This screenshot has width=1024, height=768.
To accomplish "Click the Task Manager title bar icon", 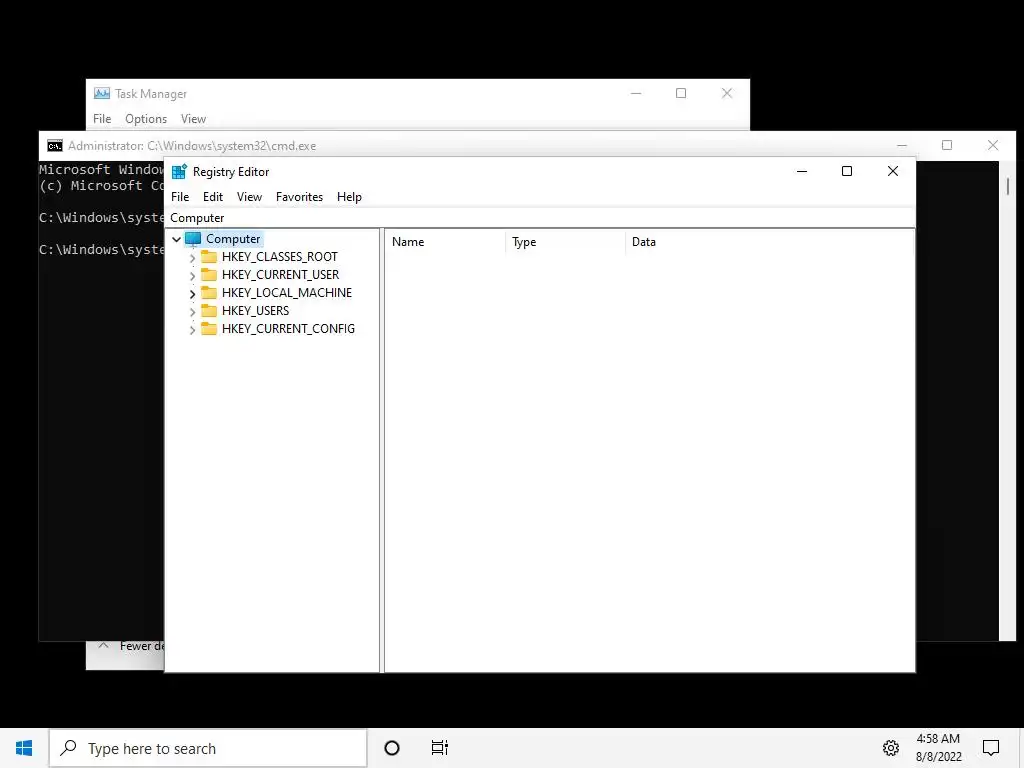I will point(102,93).
